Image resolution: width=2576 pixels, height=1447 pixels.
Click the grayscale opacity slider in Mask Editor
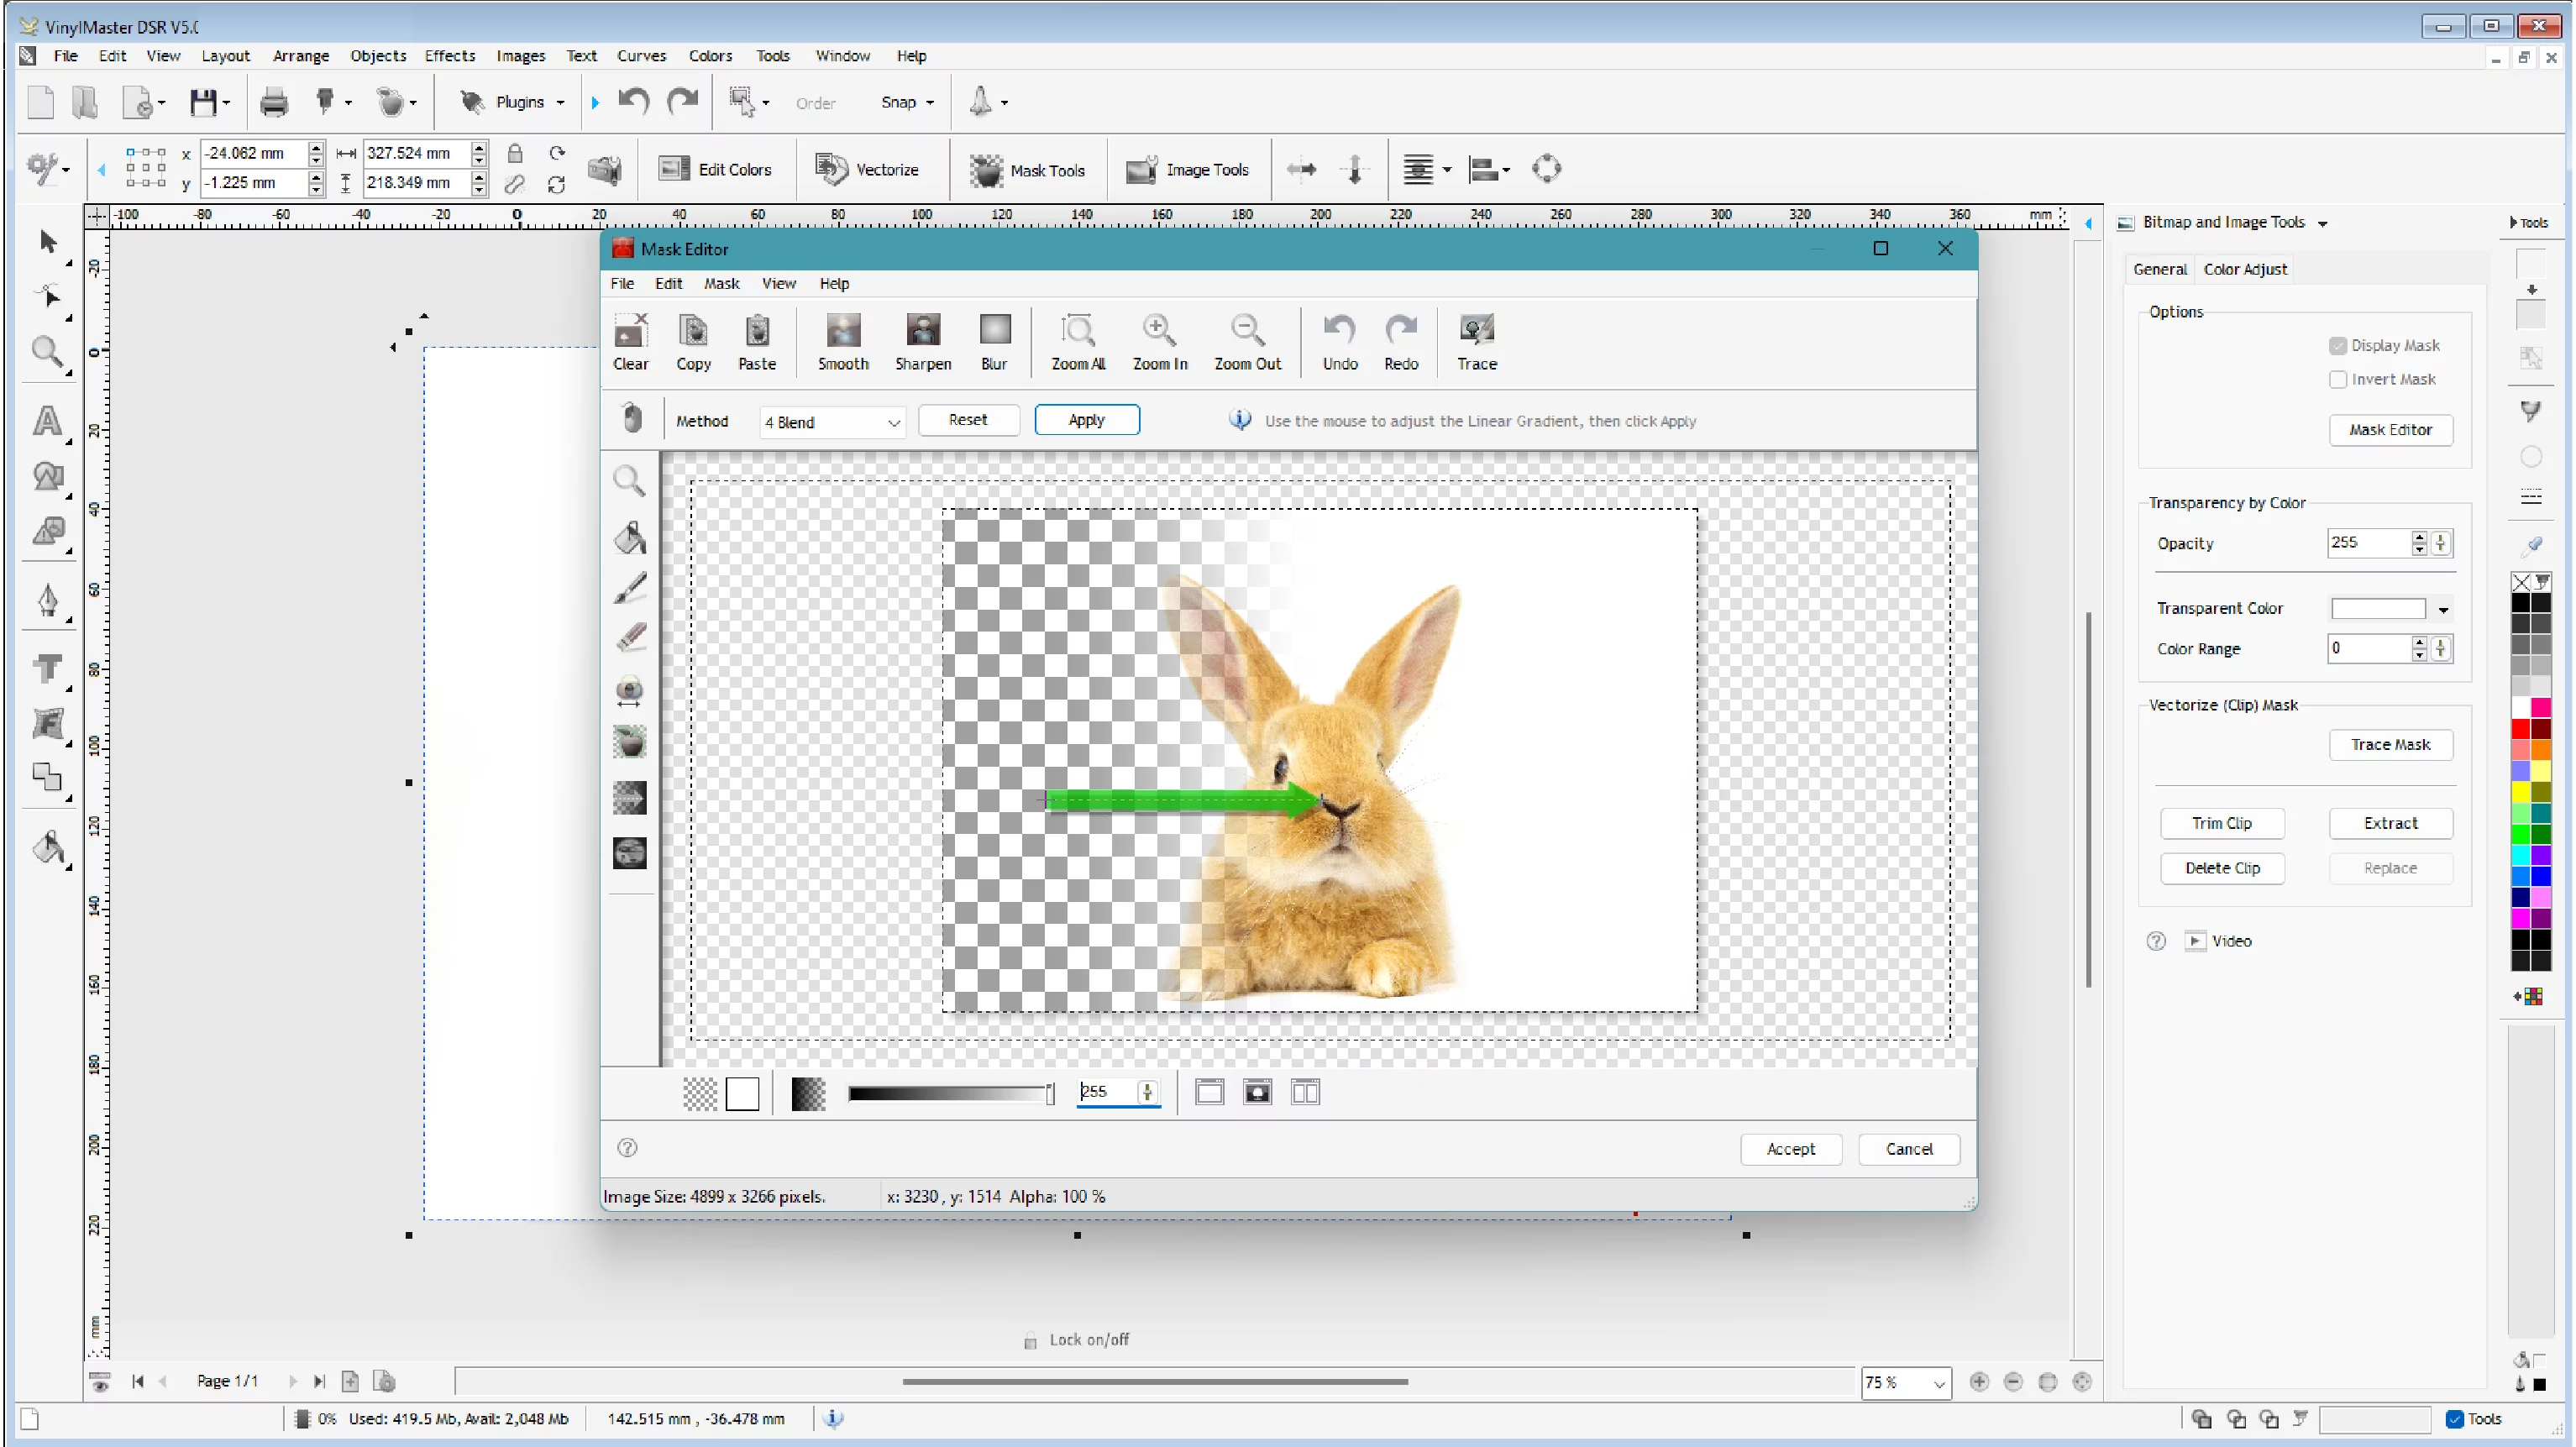[x=949, y=1094]
